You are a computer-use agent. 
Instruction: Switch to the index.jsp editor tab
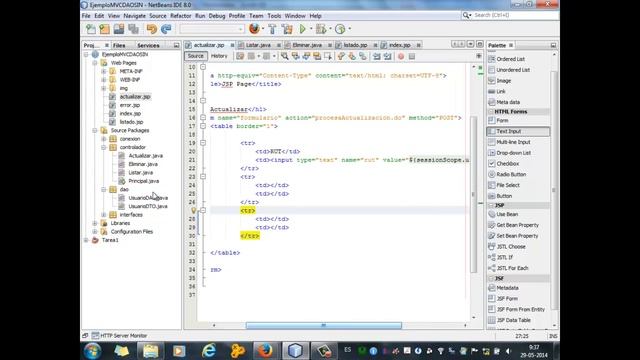tap(399, 45)
